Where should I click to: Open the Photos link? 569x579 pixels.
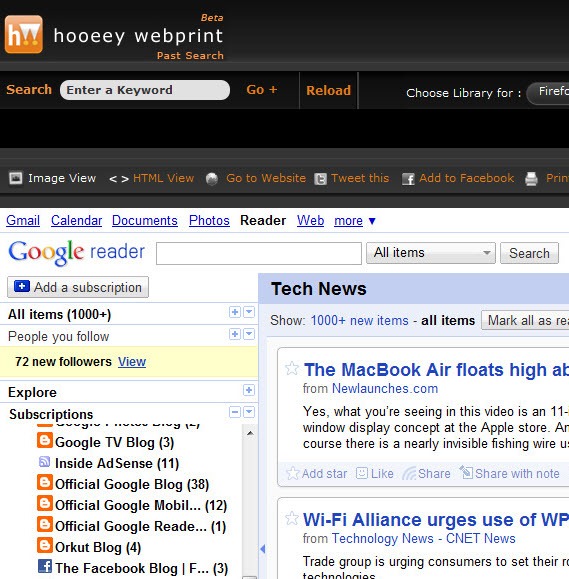pyautogui.click(x=209, y=221)
